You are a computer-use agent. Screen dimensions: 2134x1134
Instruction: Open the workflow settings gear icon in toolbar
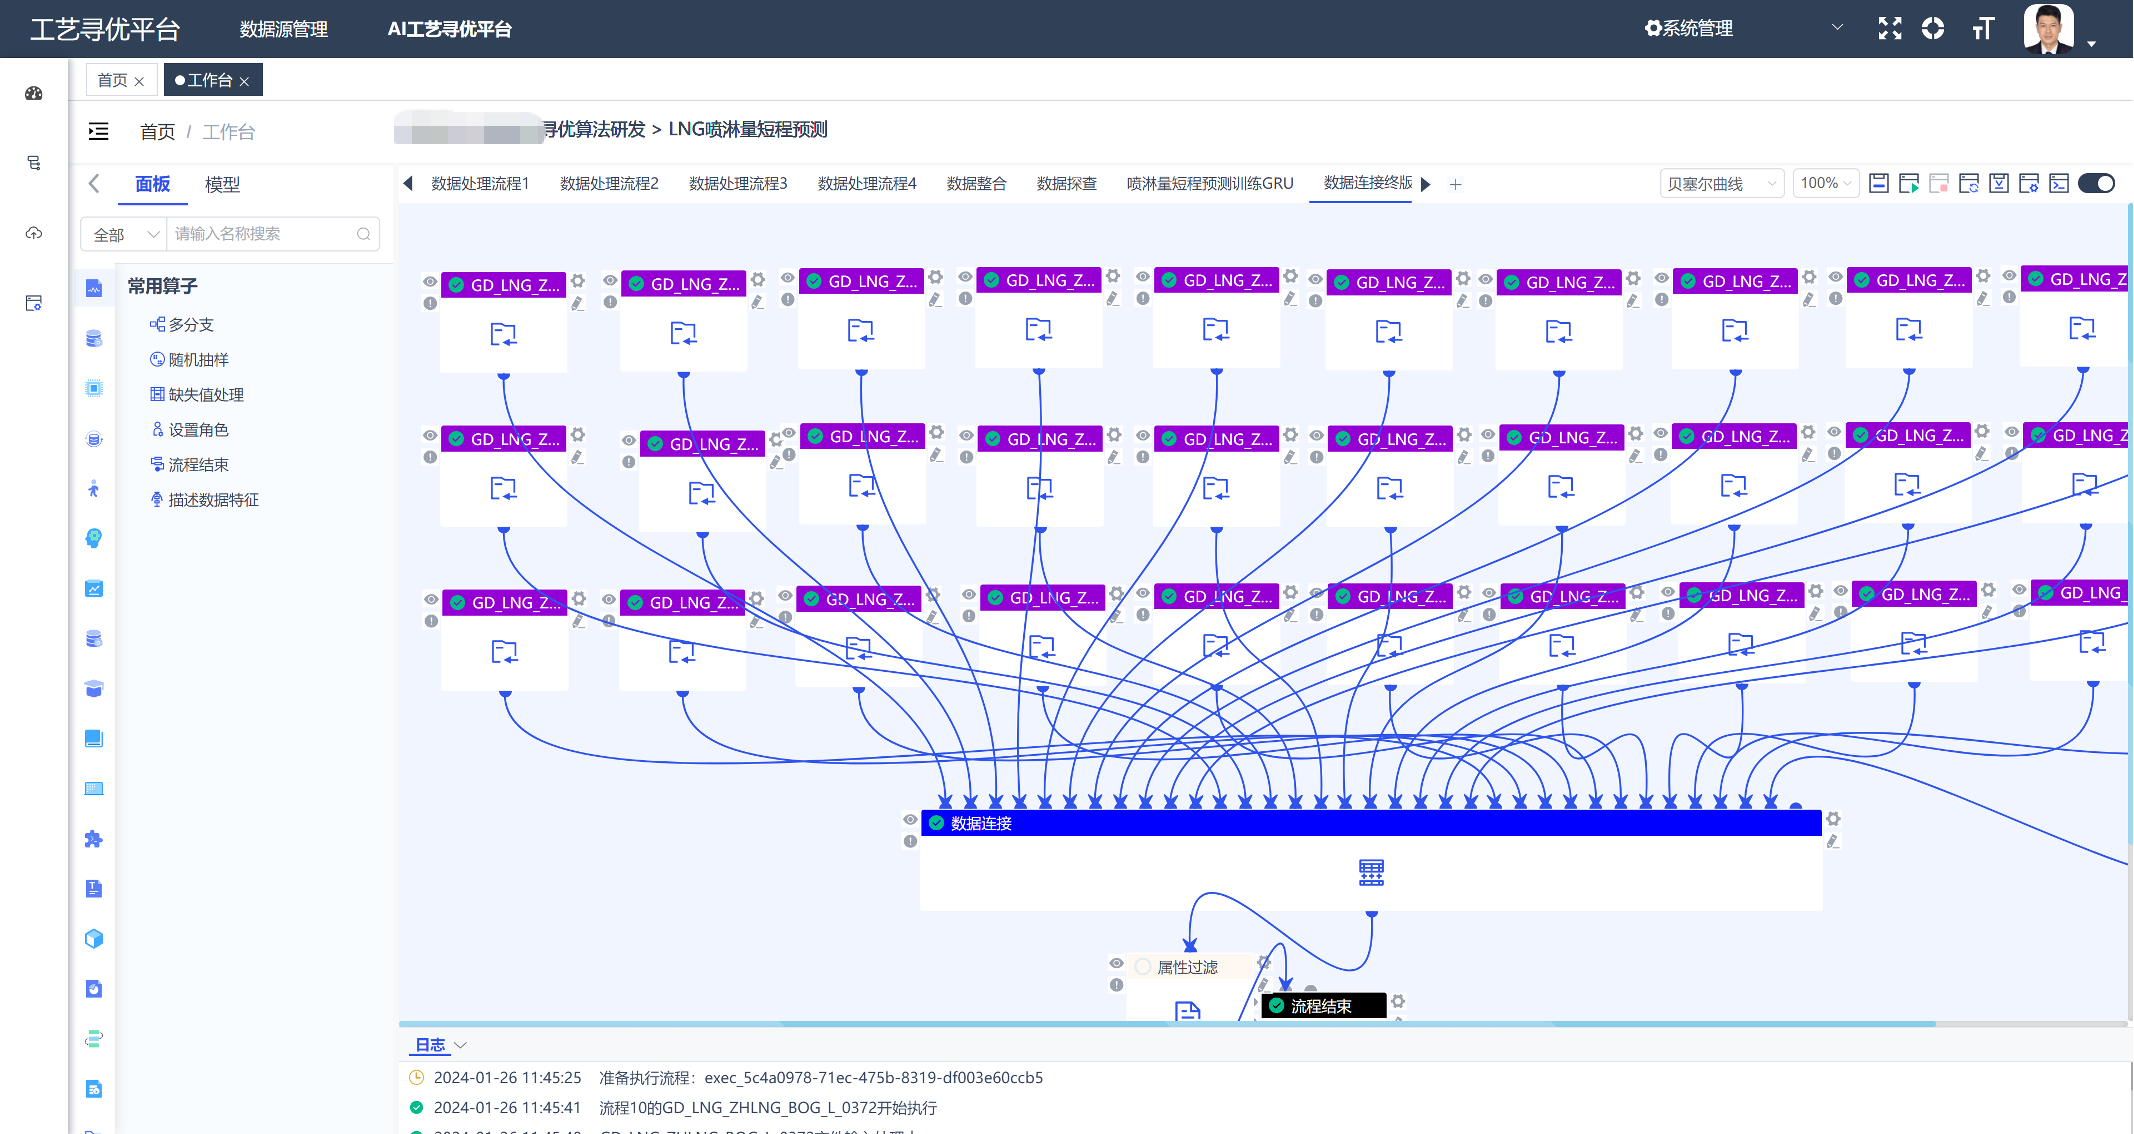(2029, 183)
